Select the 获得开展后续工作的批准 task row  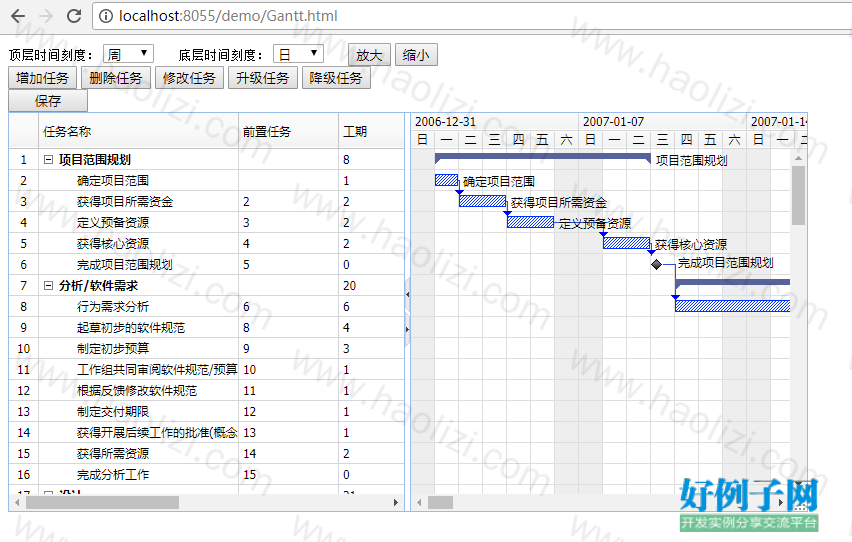(x=206, y=433)
